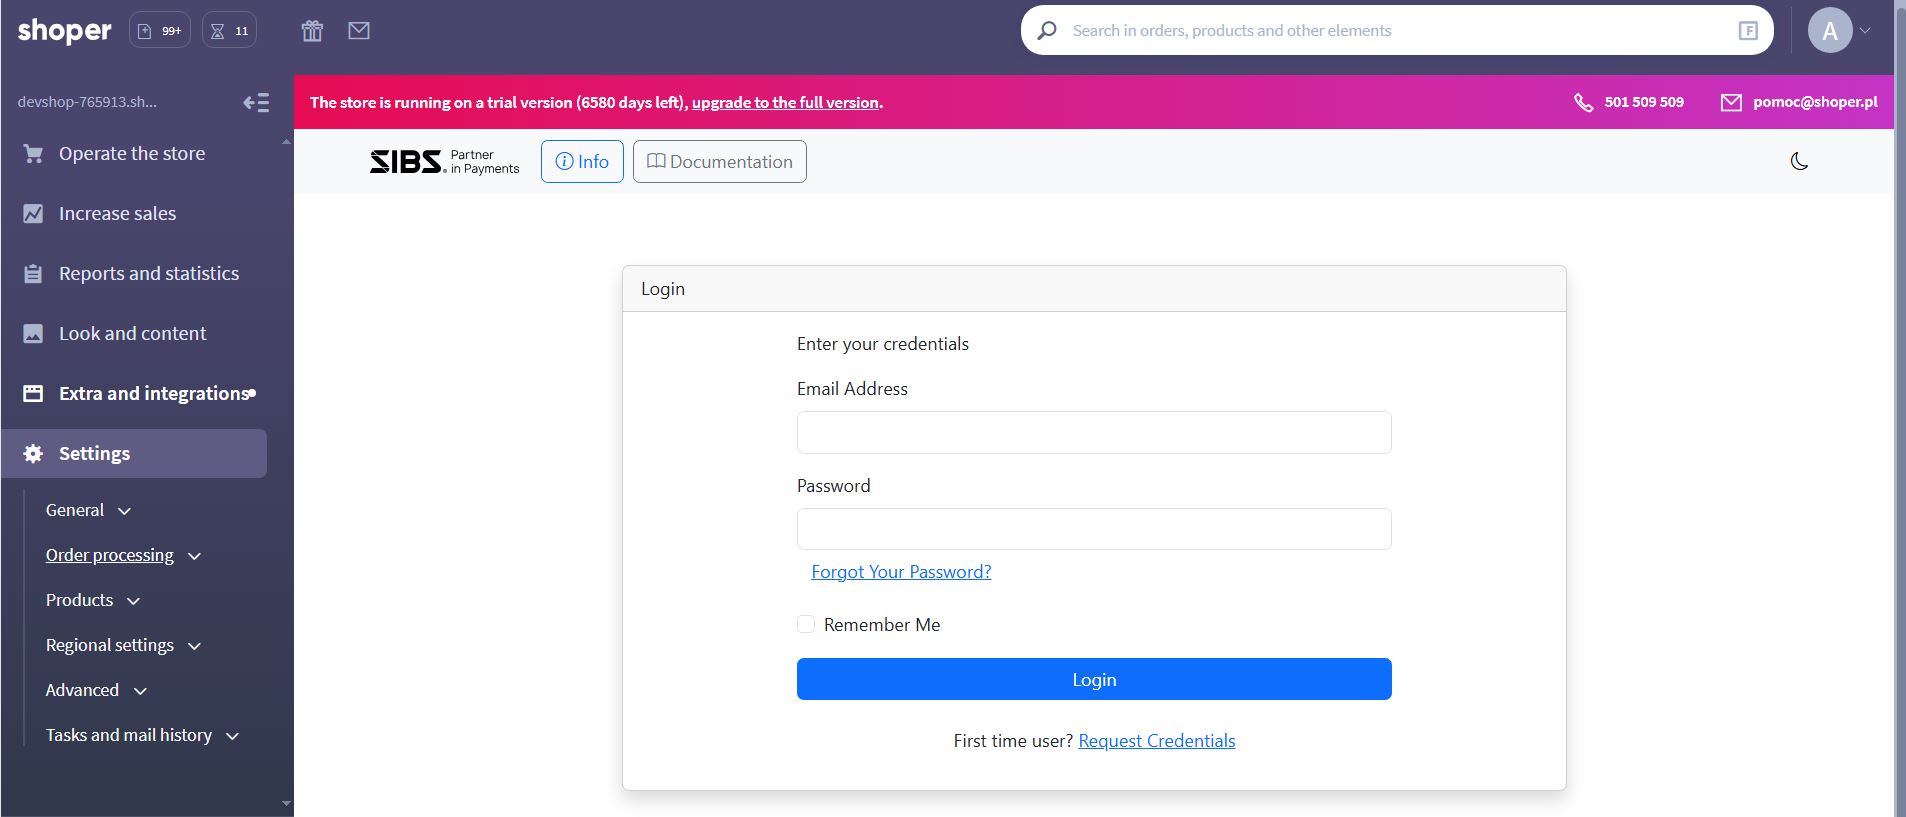Open Extra and integrations menu
The height and width of the screenshot is (817, 1906).
tap(152, 393)
